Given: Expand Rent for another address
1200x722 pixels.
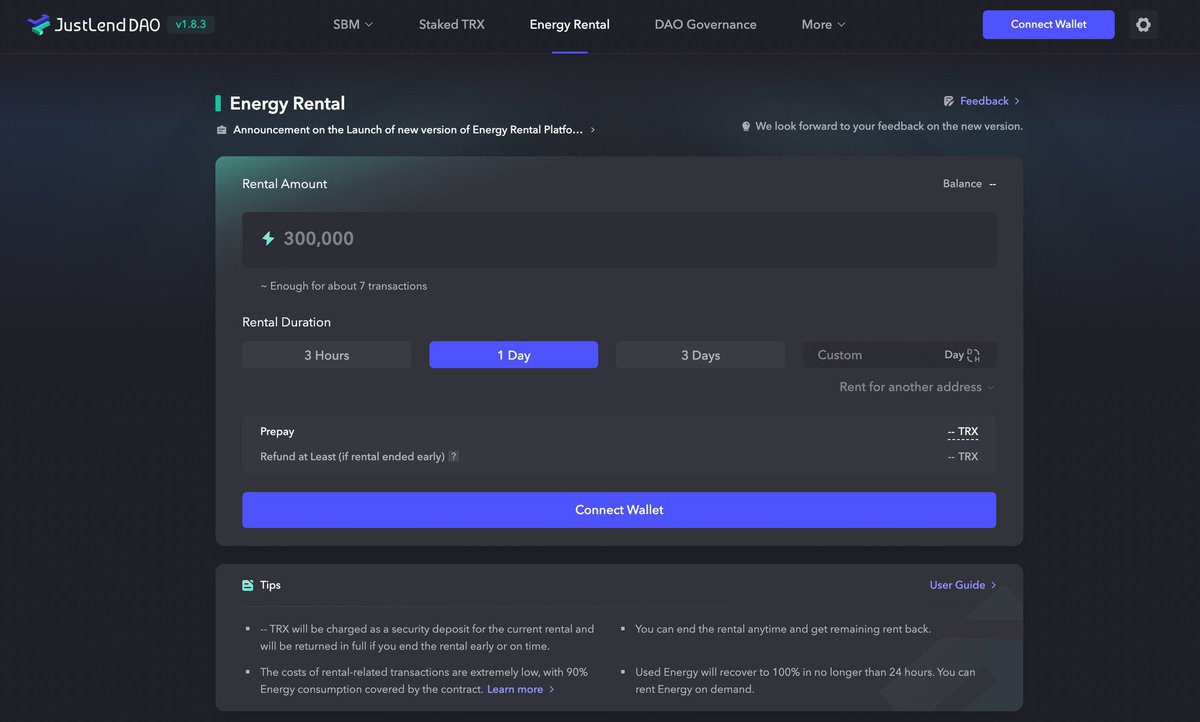Looking at the screenshot, I should [916, 387].
